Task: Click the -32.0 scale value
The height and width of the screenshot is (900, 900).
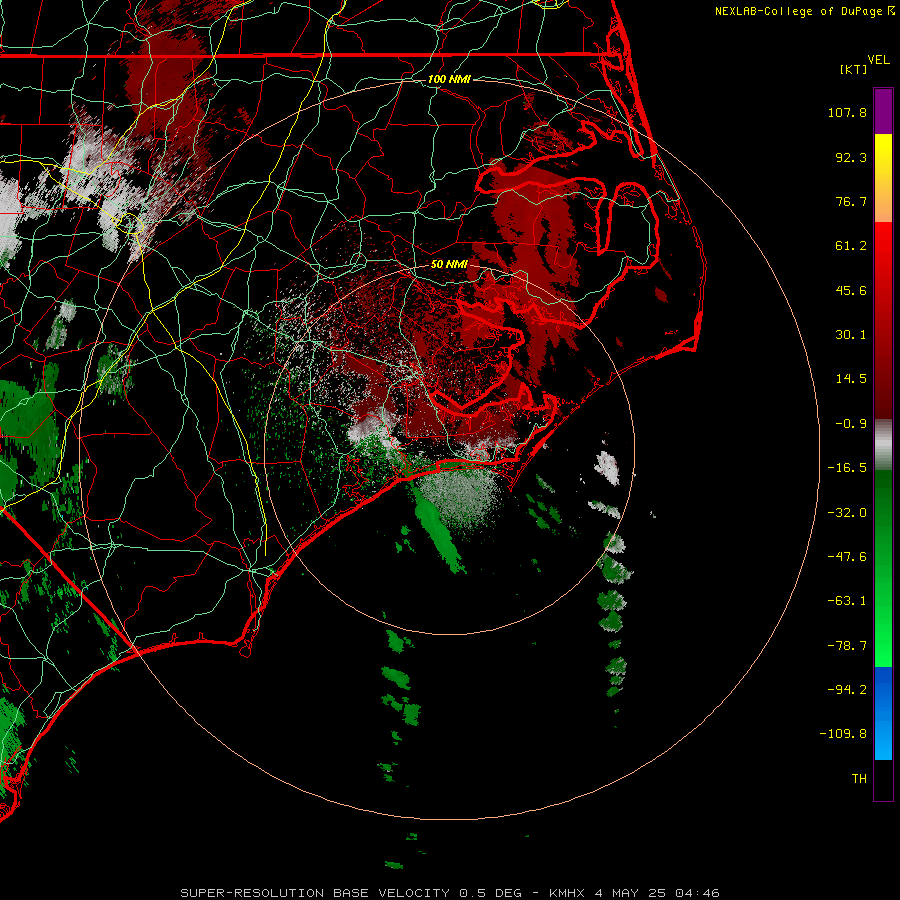Action: pyautogui.click(x=847, y=513)
